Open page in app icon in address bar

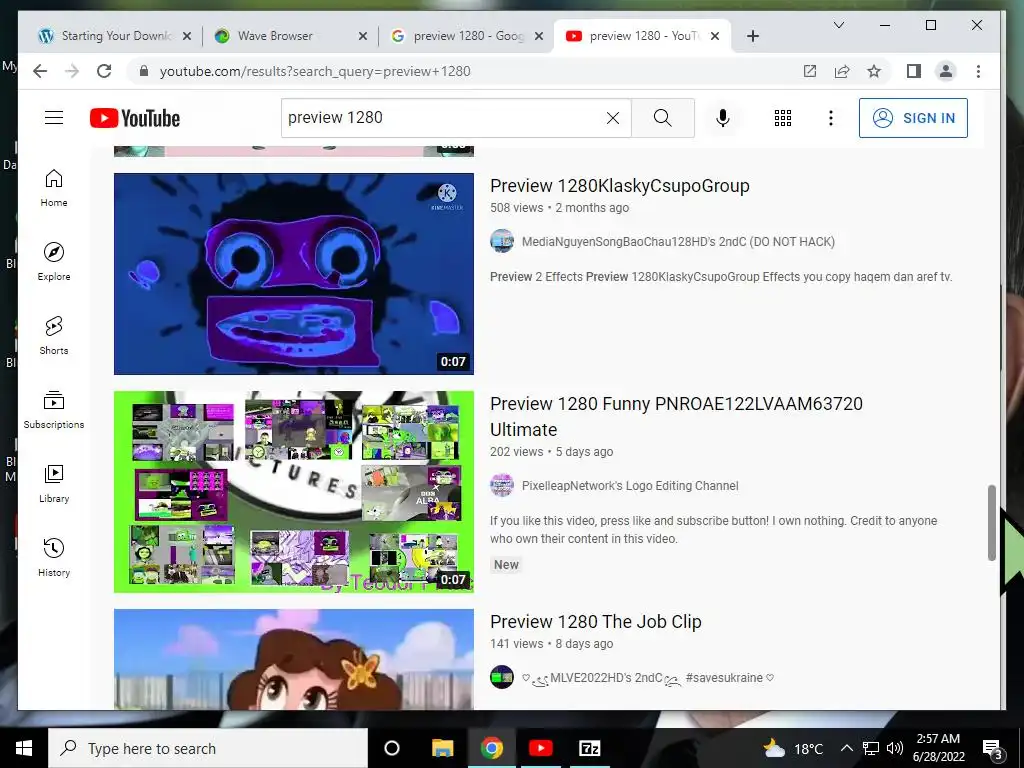pyautogui.click(x=810, y=71)
